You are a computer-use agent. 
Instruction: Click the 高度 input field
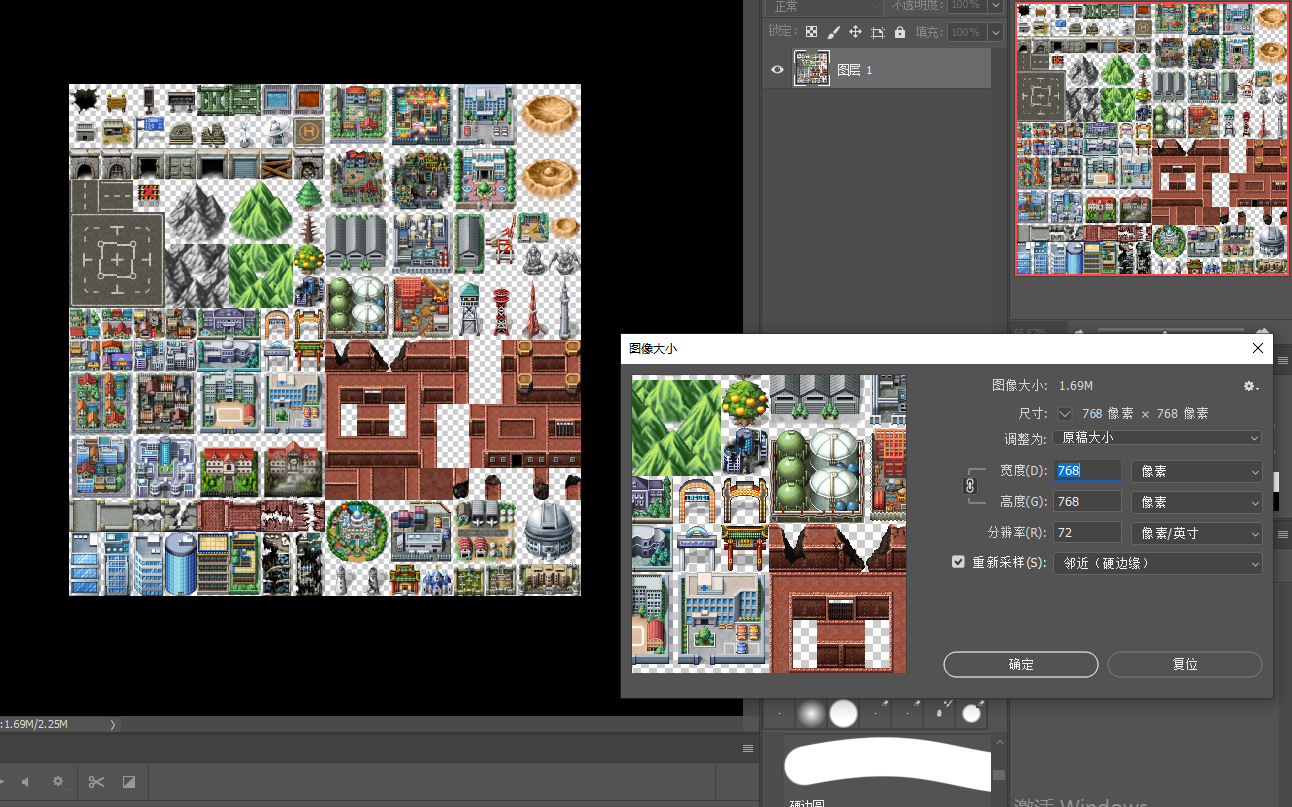click(1088, 502)
